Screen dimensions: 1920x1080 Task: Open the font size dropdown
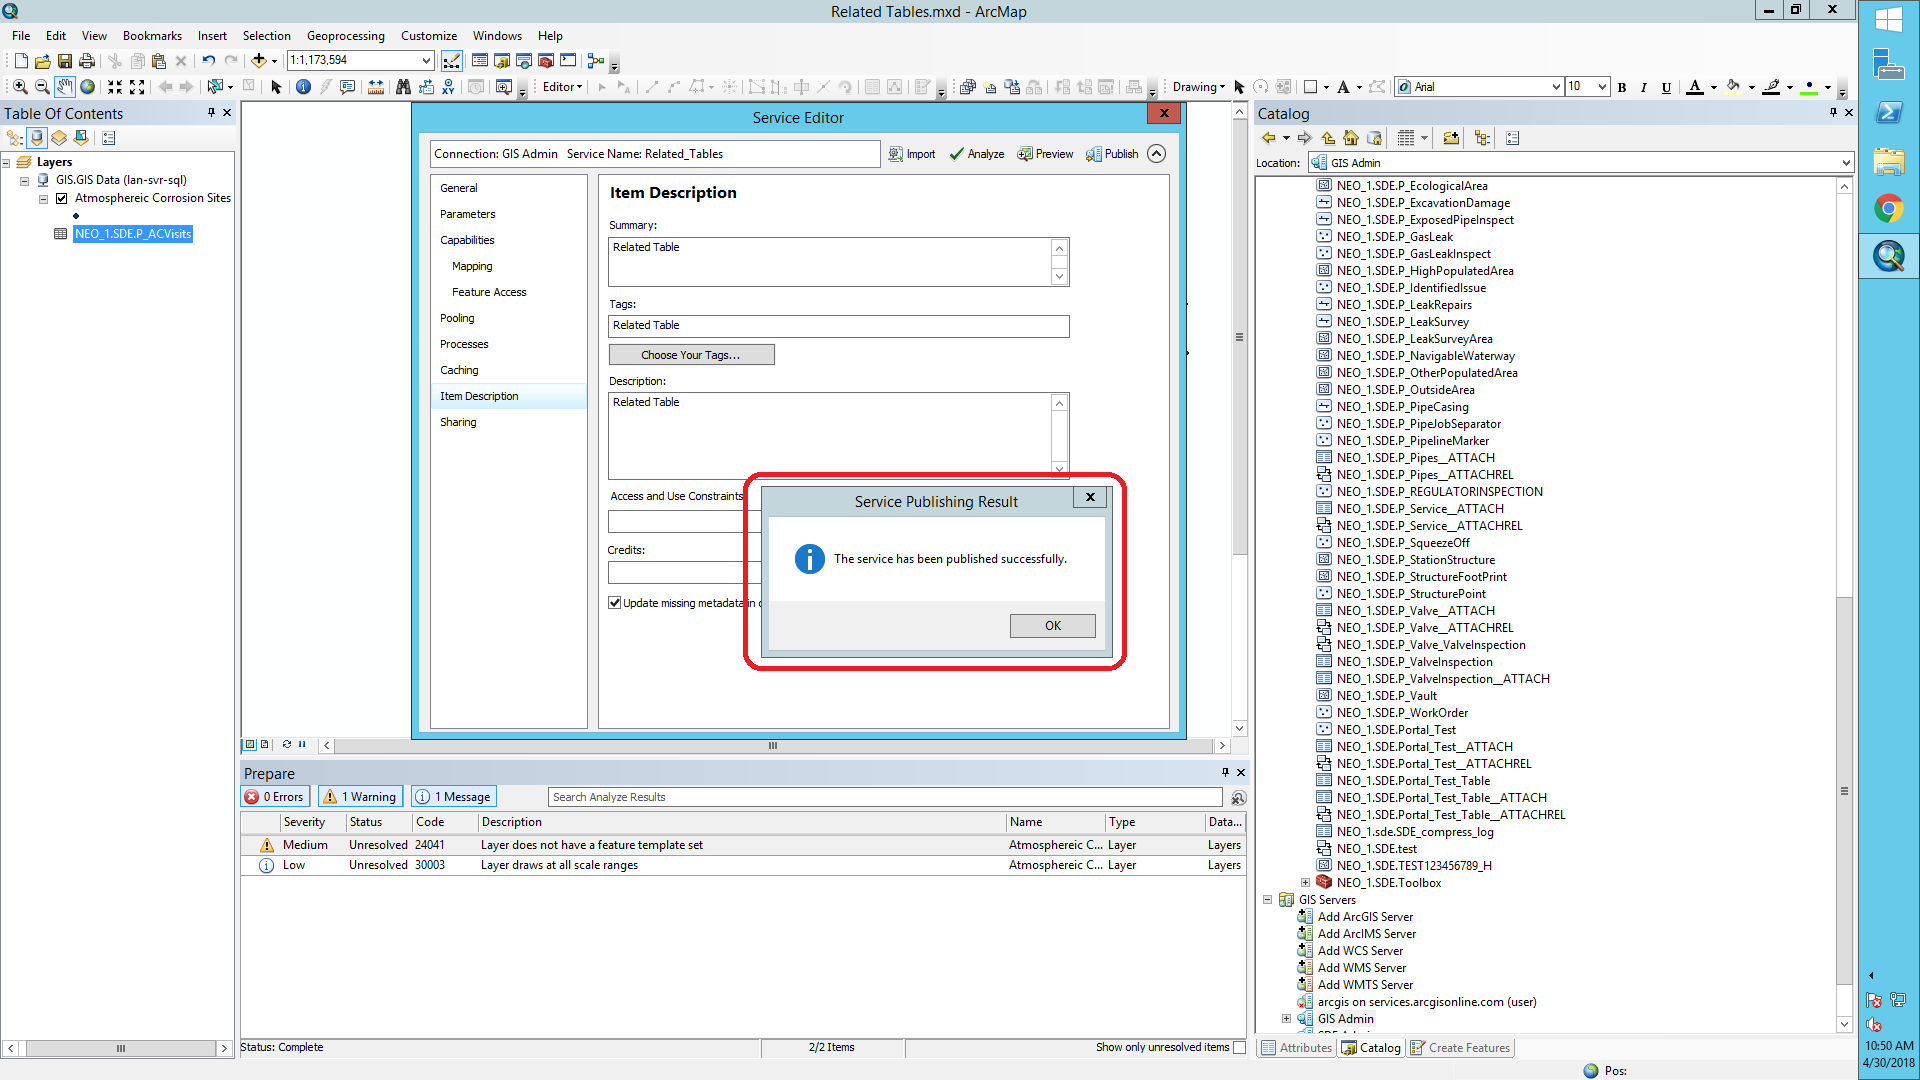(x=1602, y=87)
